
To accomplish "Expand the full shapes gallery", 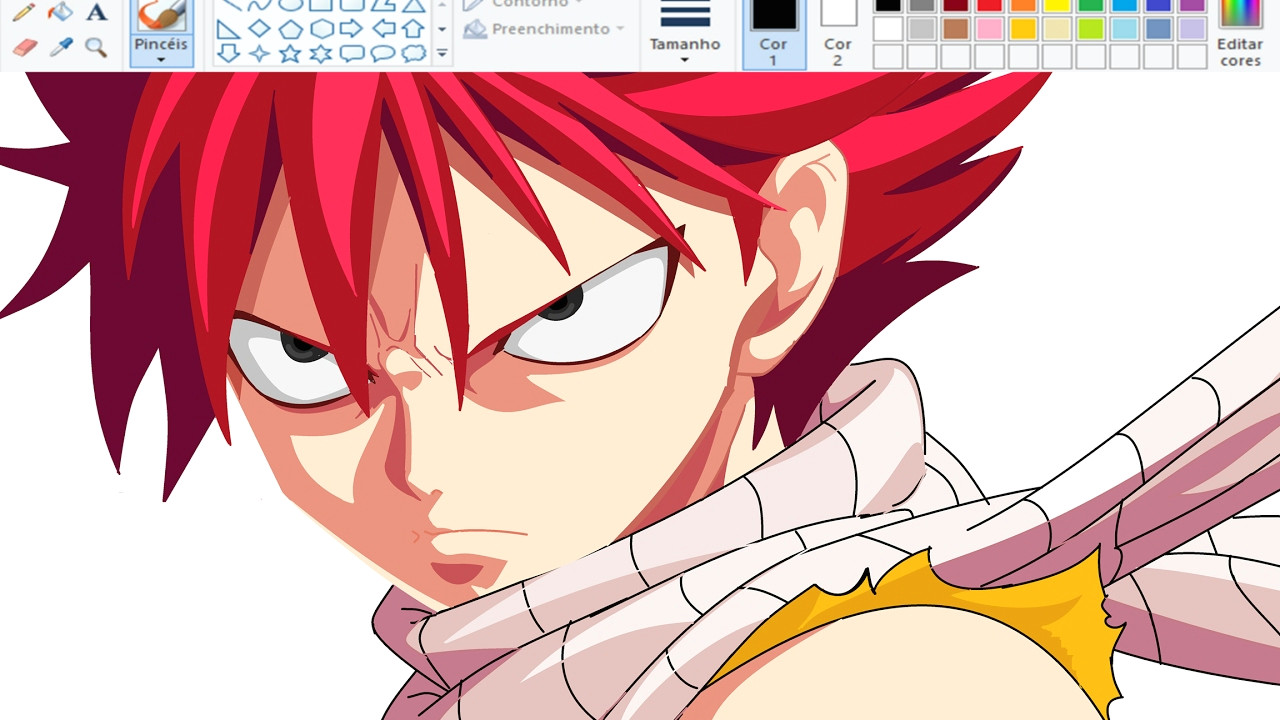I will tap(442, 53).
